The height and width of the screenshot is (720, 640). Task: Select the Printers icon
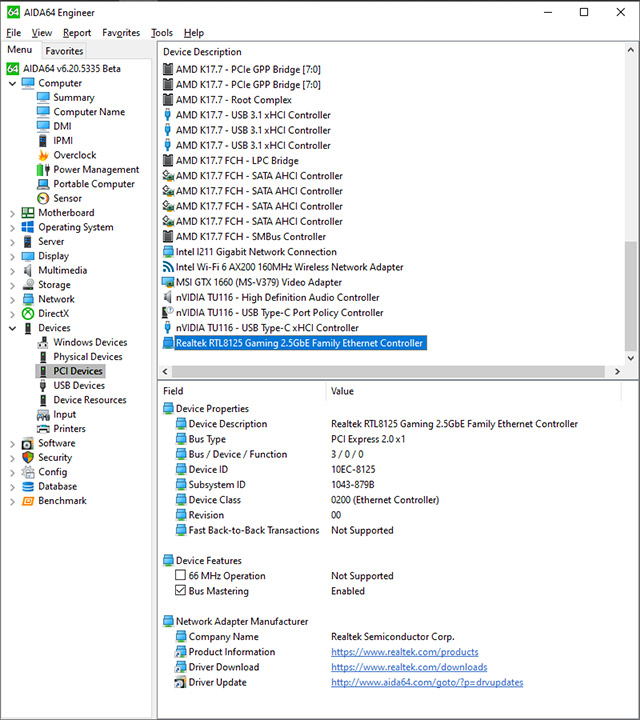click(43, 428)
